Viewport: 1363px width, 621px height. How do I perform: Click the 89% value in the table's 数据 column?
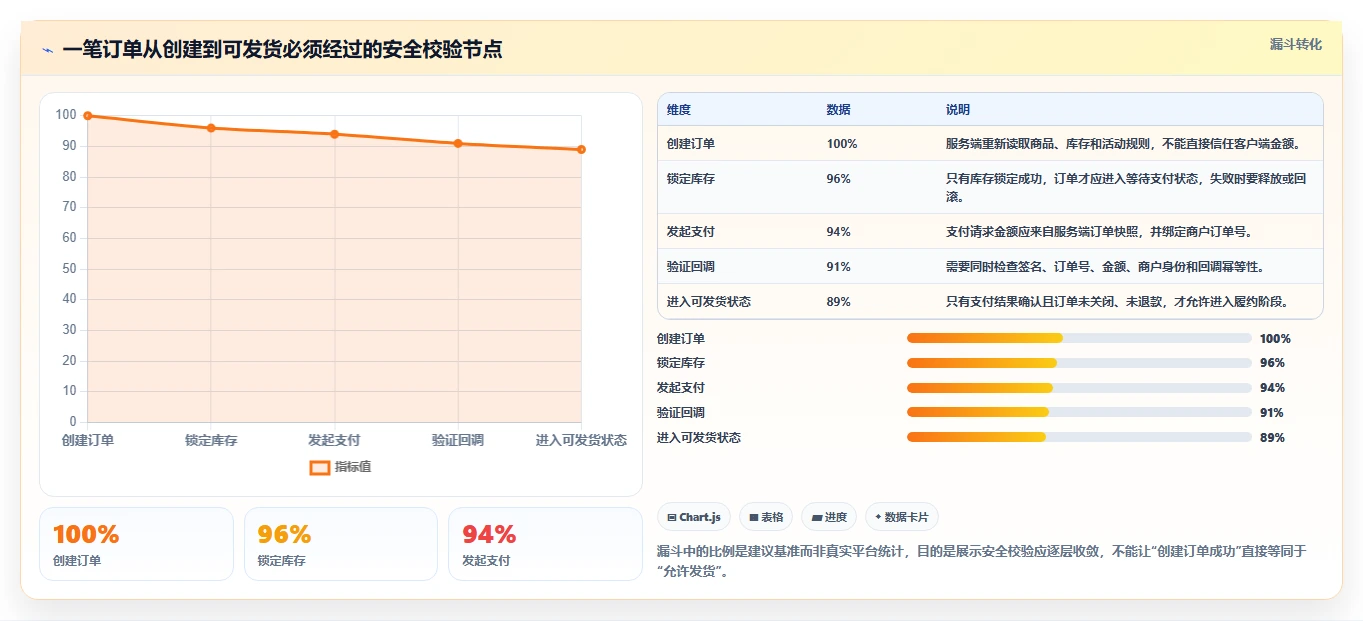point(839,302)
